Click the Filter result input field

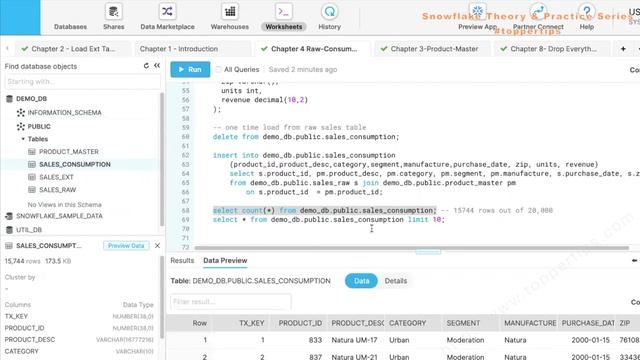click(x=231, y=302)
